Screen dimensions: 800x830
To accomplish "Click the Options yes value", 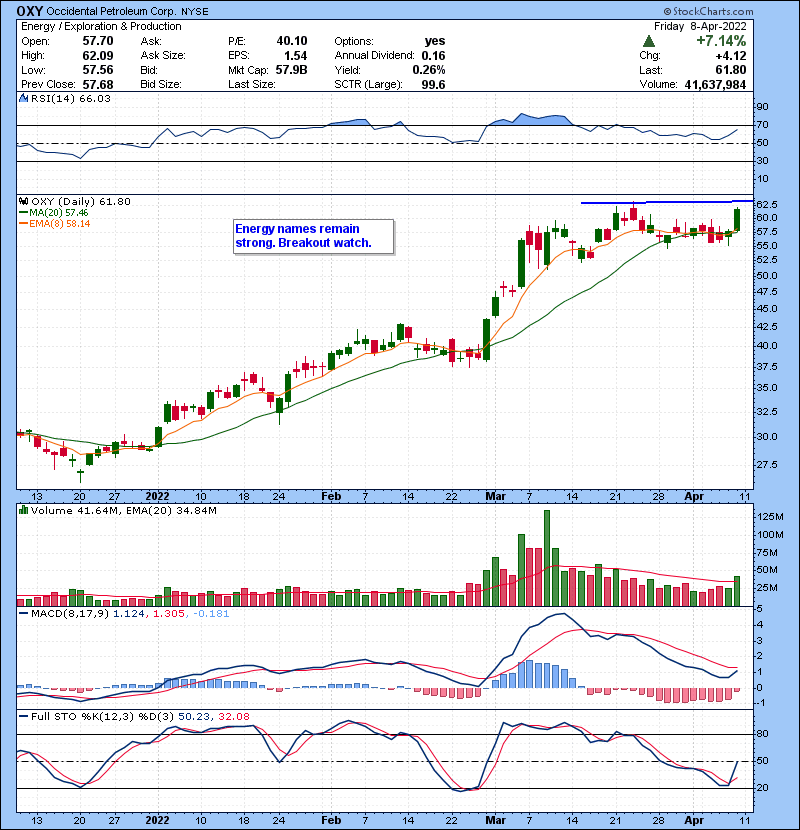I will coord(435,41).
